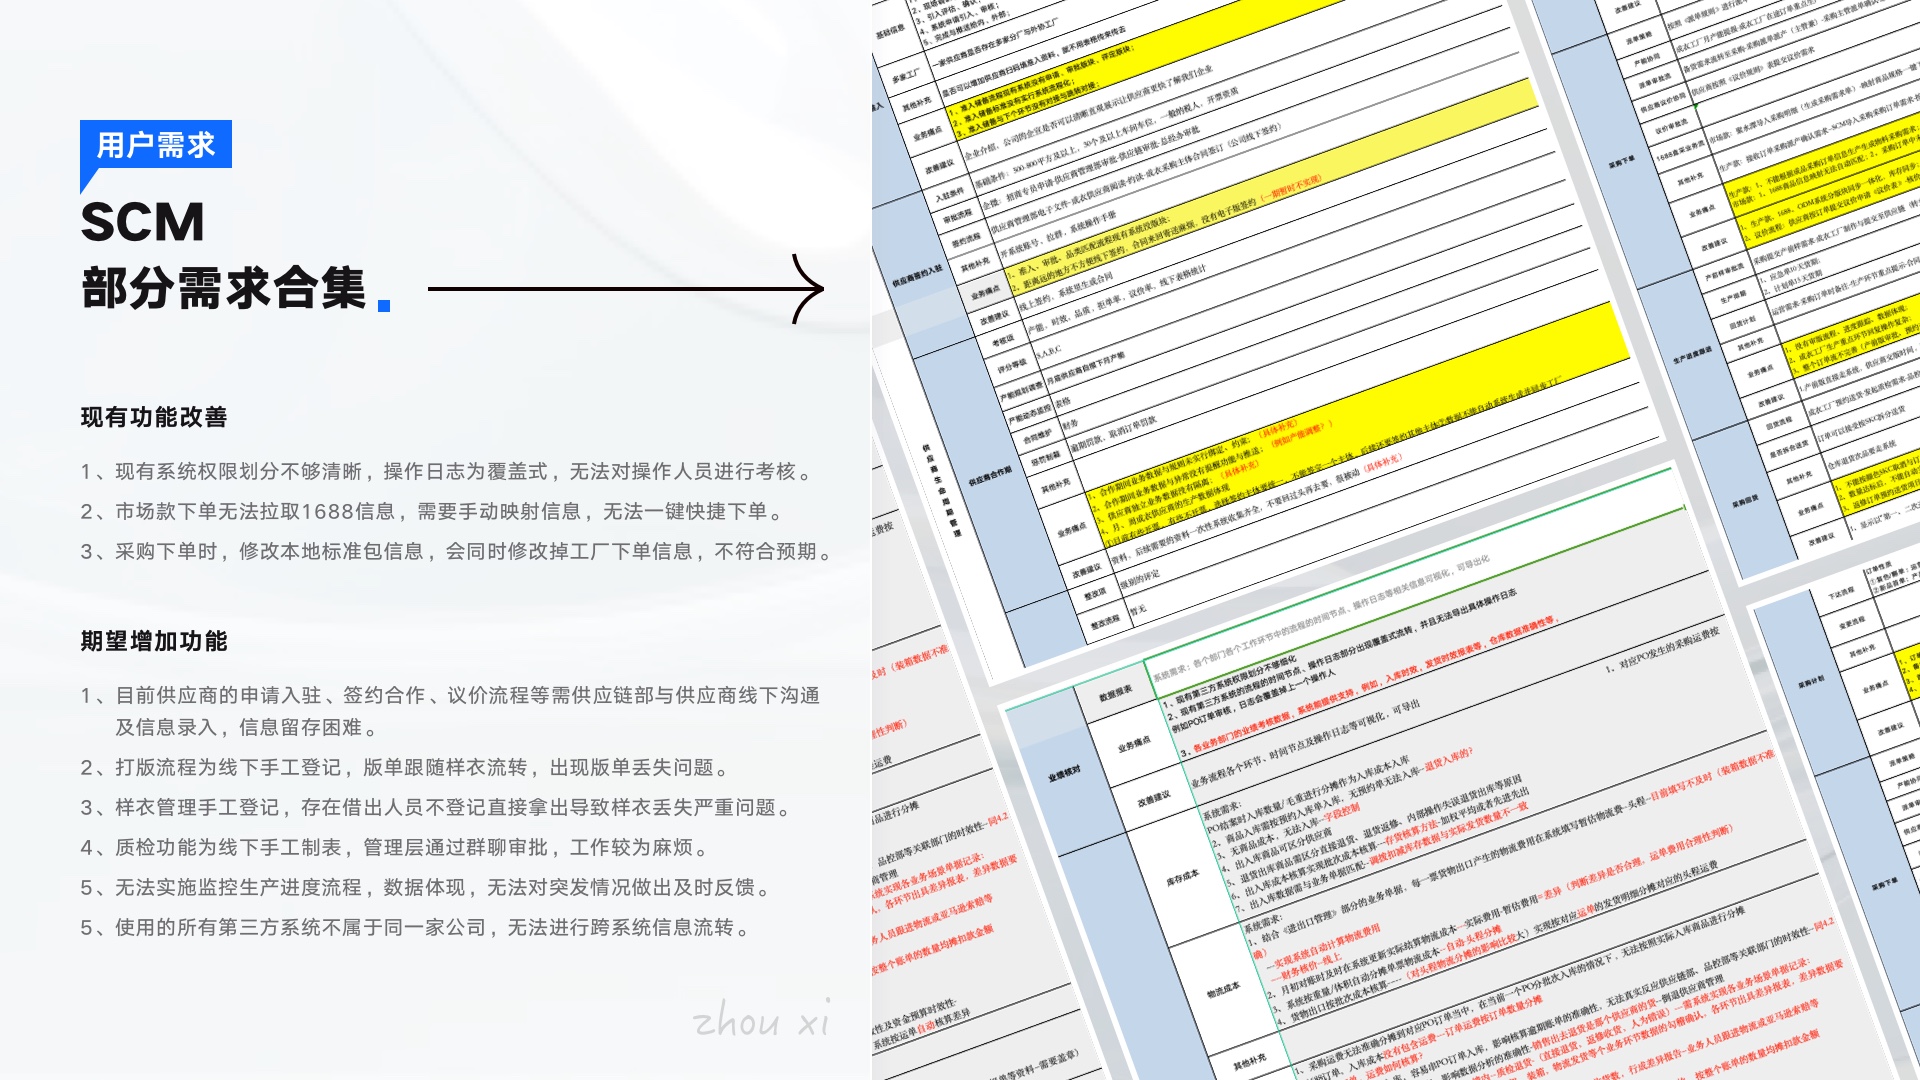This screenshot has height=1080, width=1920.
Task: Click the item about 目前供应商的申请入驻
Action: click(x=450, y=695)
